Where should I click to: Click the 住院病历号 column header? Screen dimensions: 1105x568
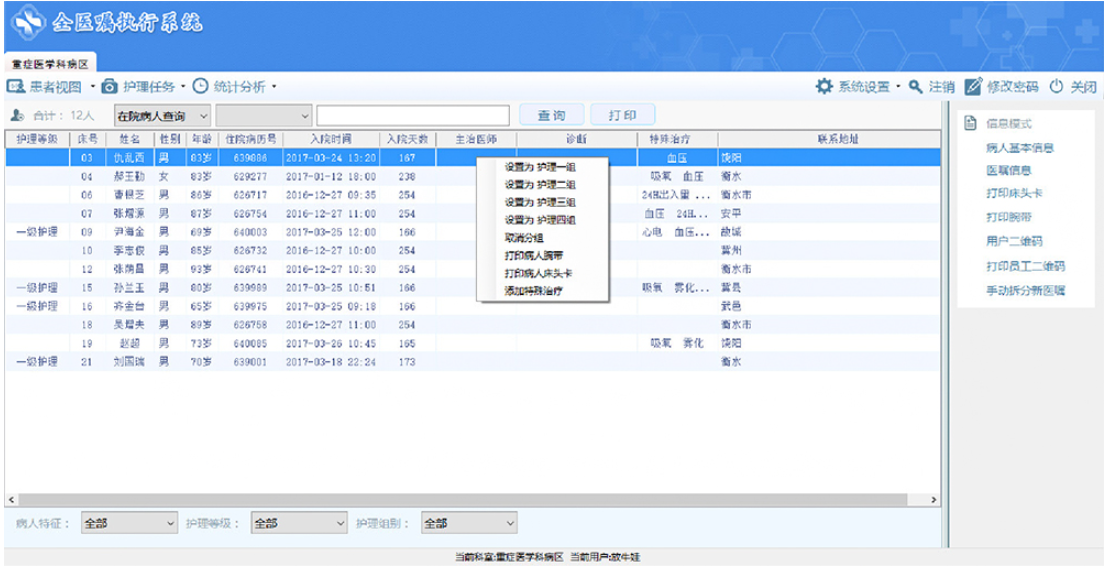click(250, 140)
